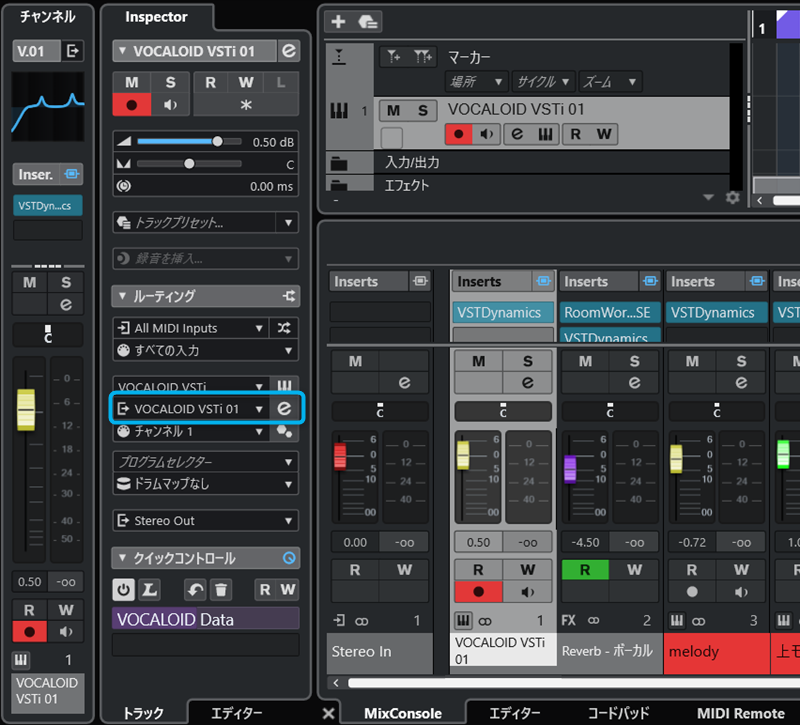Collapse the クイックコントロール section
Viewport: 800px width, 725px height.
click(122, 558)
